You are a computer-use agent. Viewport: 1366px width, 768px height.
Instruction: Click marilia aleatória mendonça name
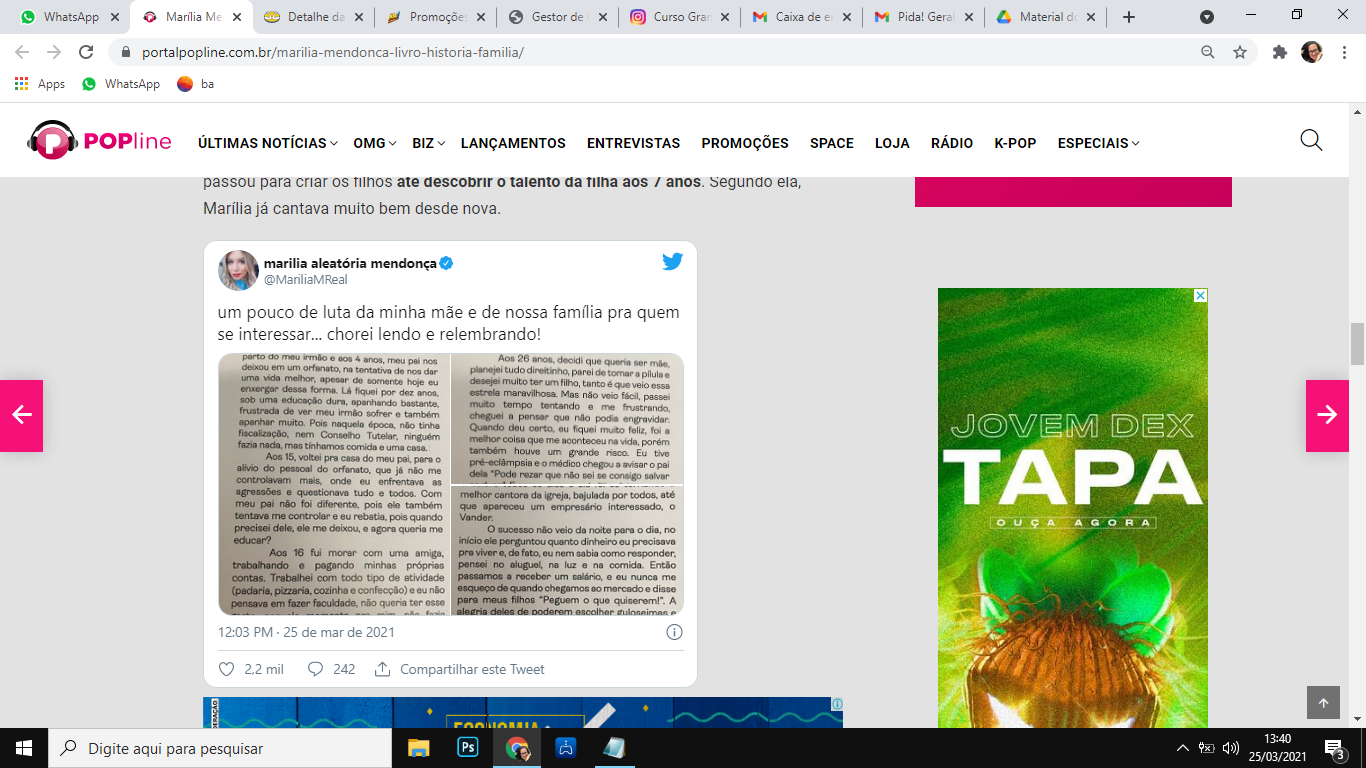pos(350,263)
